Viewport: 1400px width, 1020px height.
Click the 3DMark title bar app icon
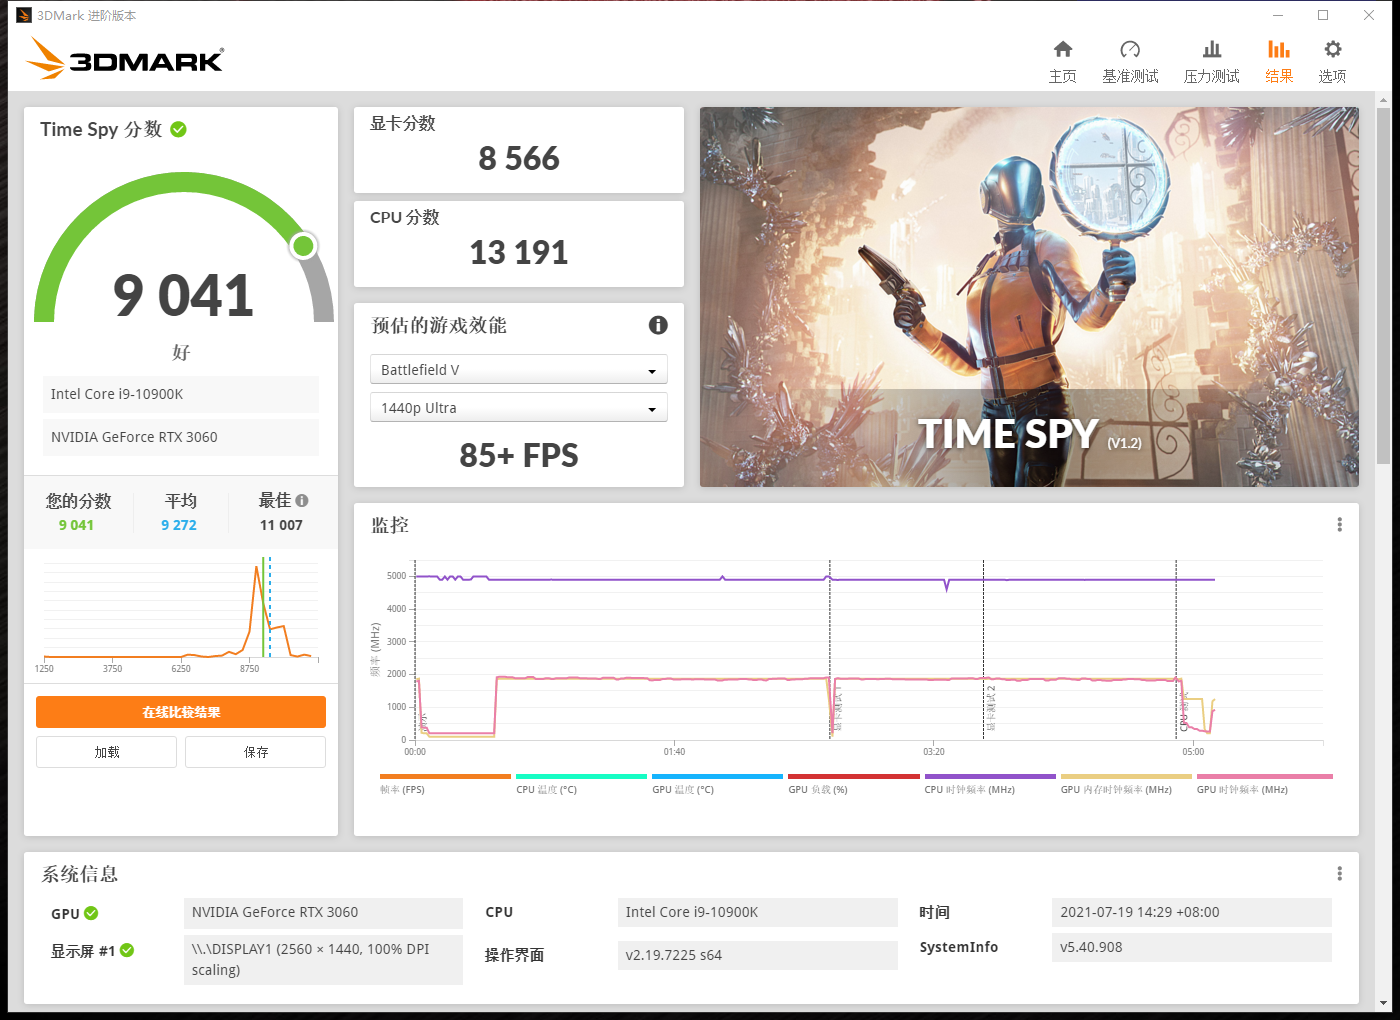[24, 15]
